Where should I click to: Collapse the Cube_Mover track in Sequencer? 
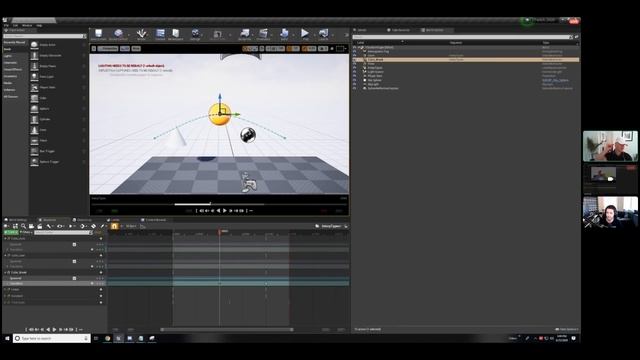(x=5, y=272)
